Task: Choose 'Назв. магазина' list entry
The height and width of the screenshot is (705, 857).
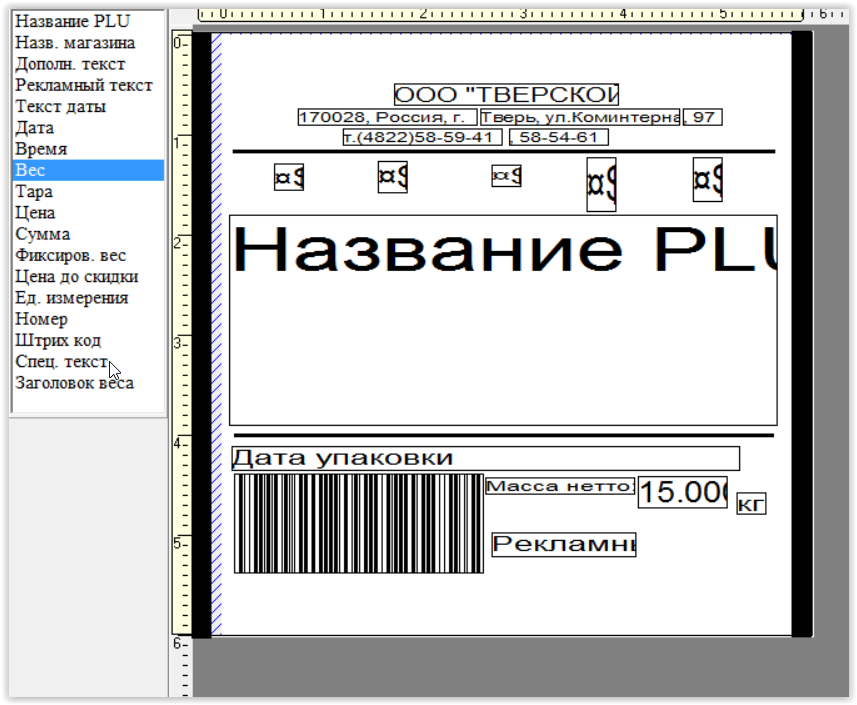Action: (x=75, y=43)
